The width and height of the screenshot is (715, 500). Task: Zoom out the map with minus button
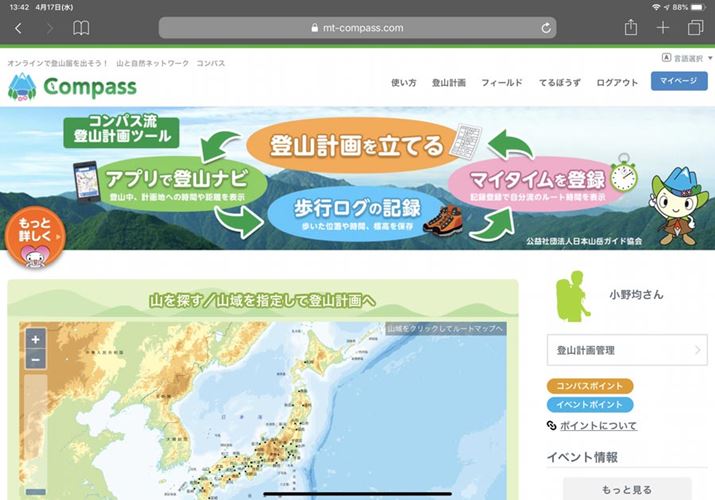click(x=36, y=360)
